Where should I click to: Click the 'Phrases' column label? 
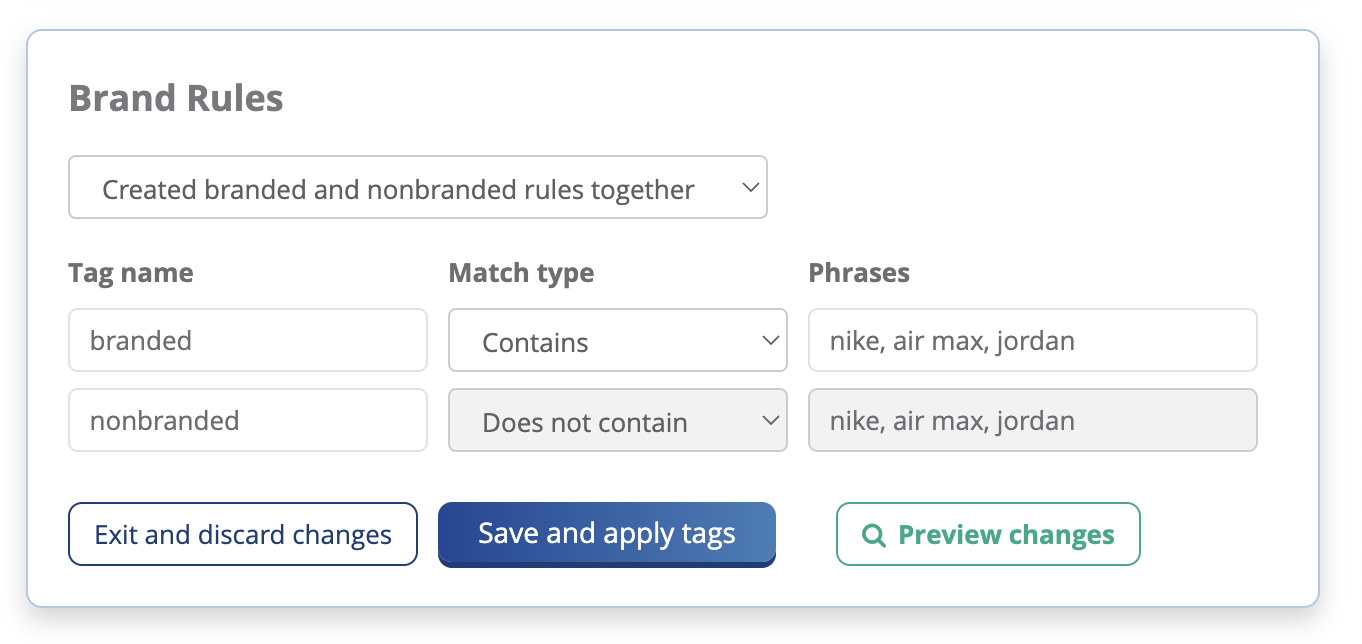click(859, 273)
